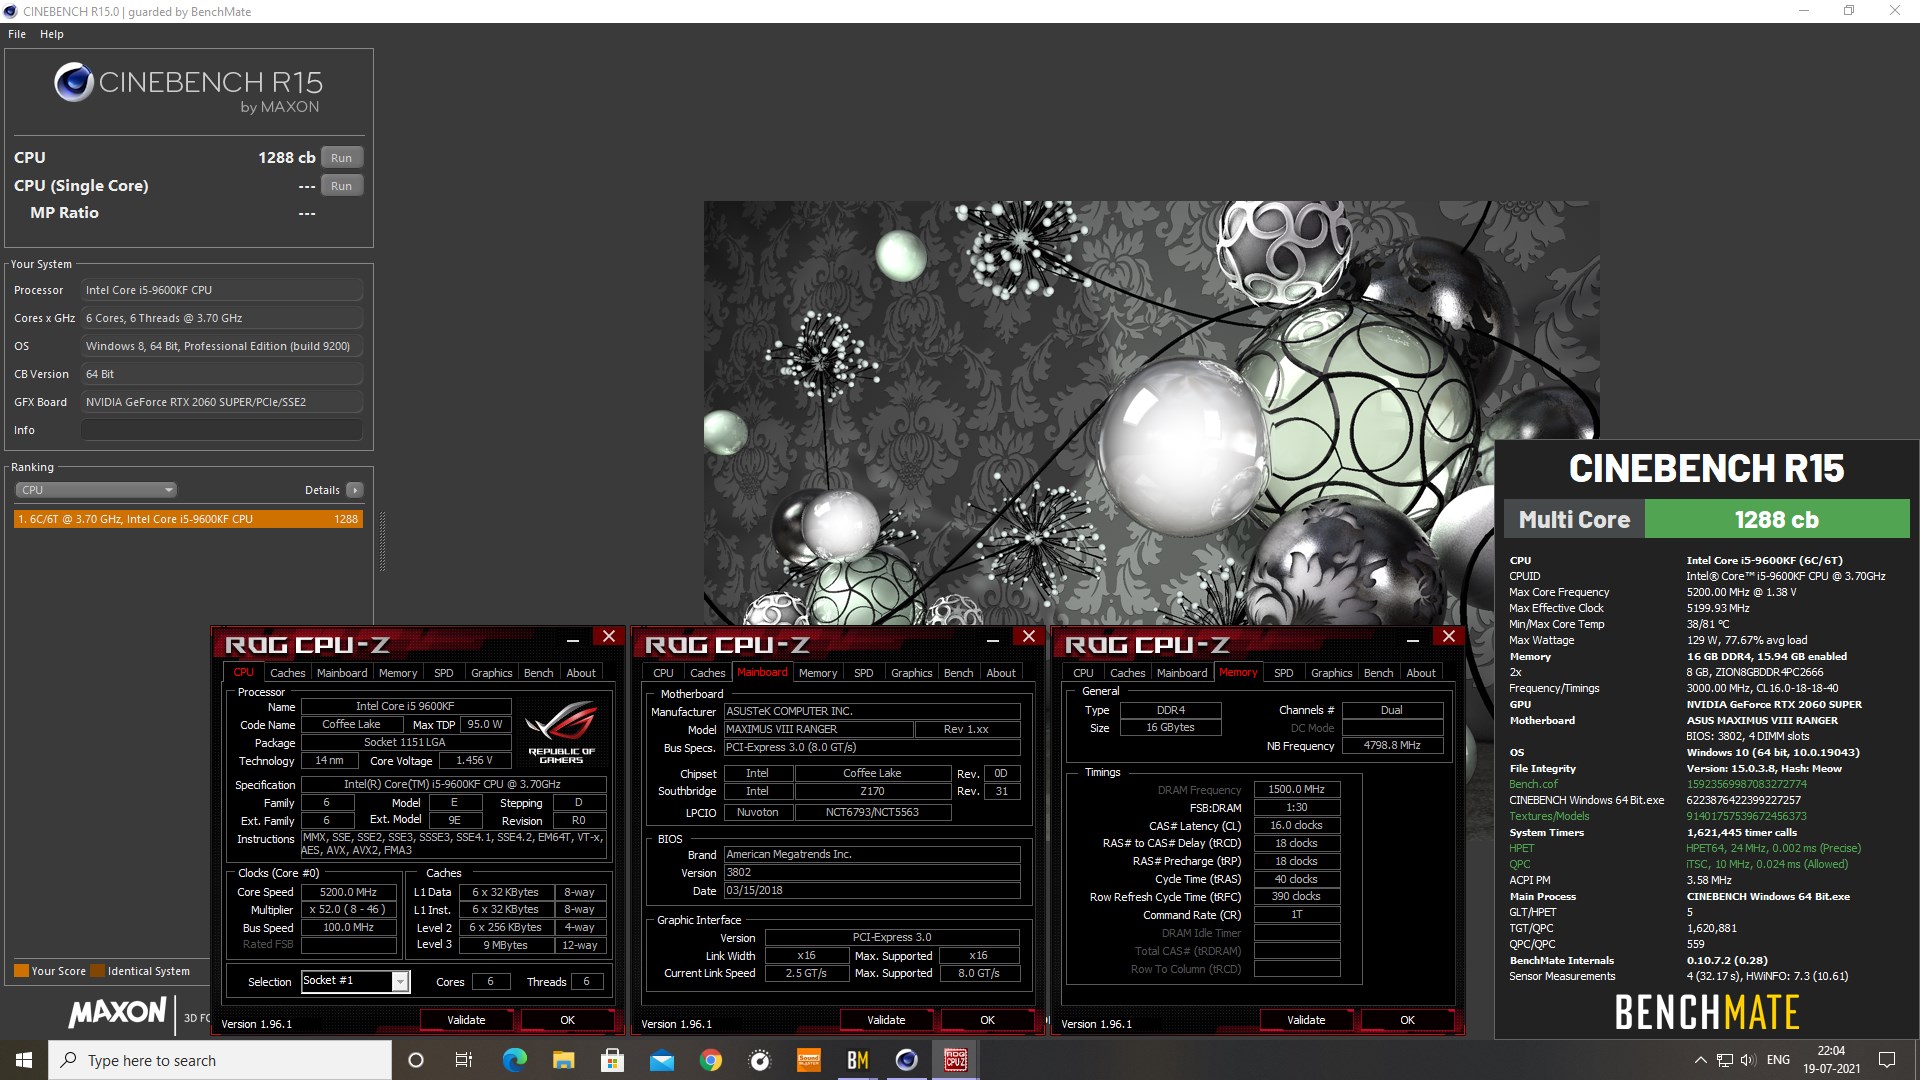This screenshot has width=1920, height=1080.
Task: Open Mail app from taskbar
Action: click(661, 1060)
